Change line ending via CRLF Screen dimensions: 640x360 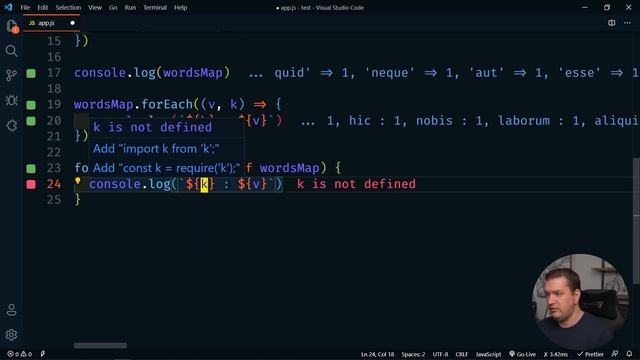pyautogui.click(x=462, y=354)
